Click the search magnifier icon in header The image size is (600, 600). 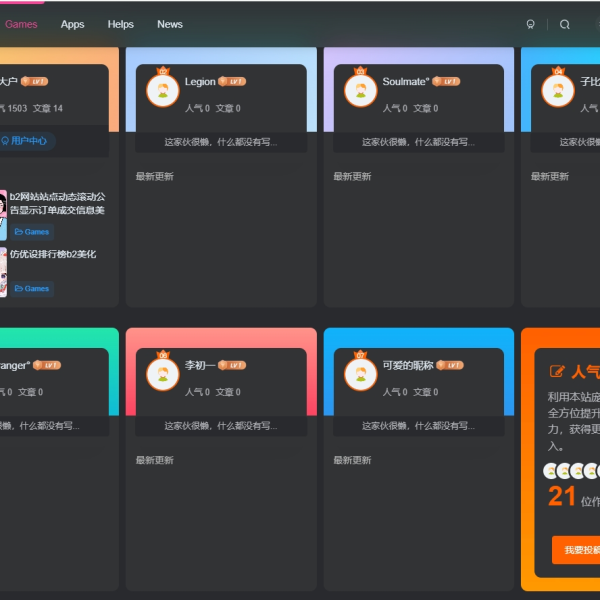pyautogui.click(x=565, y=24)
